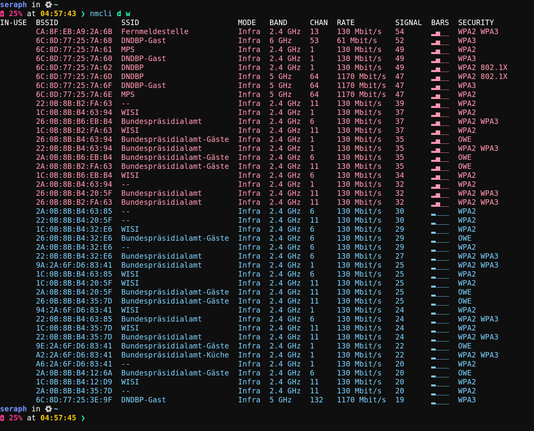Click signal value 27
The width and height of the screenshot is (534, 431).
(399, 256)
